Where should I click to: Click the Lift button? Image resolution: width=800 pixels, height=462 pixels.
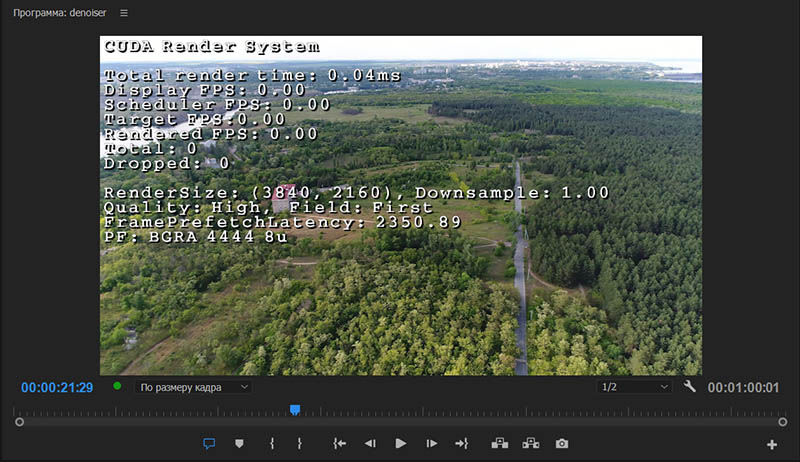pyautogui.click(x=499, y=444)
